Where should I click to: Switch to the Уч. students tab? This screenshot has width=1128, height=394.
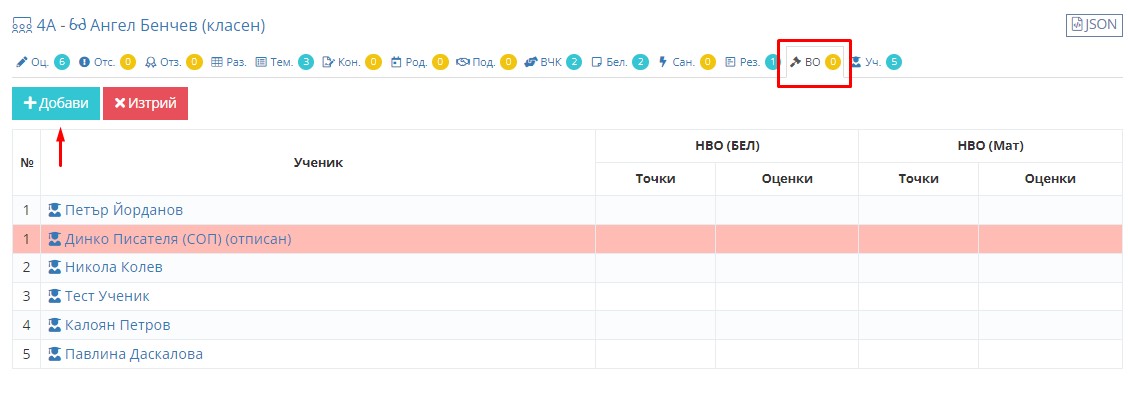point(876,63)
